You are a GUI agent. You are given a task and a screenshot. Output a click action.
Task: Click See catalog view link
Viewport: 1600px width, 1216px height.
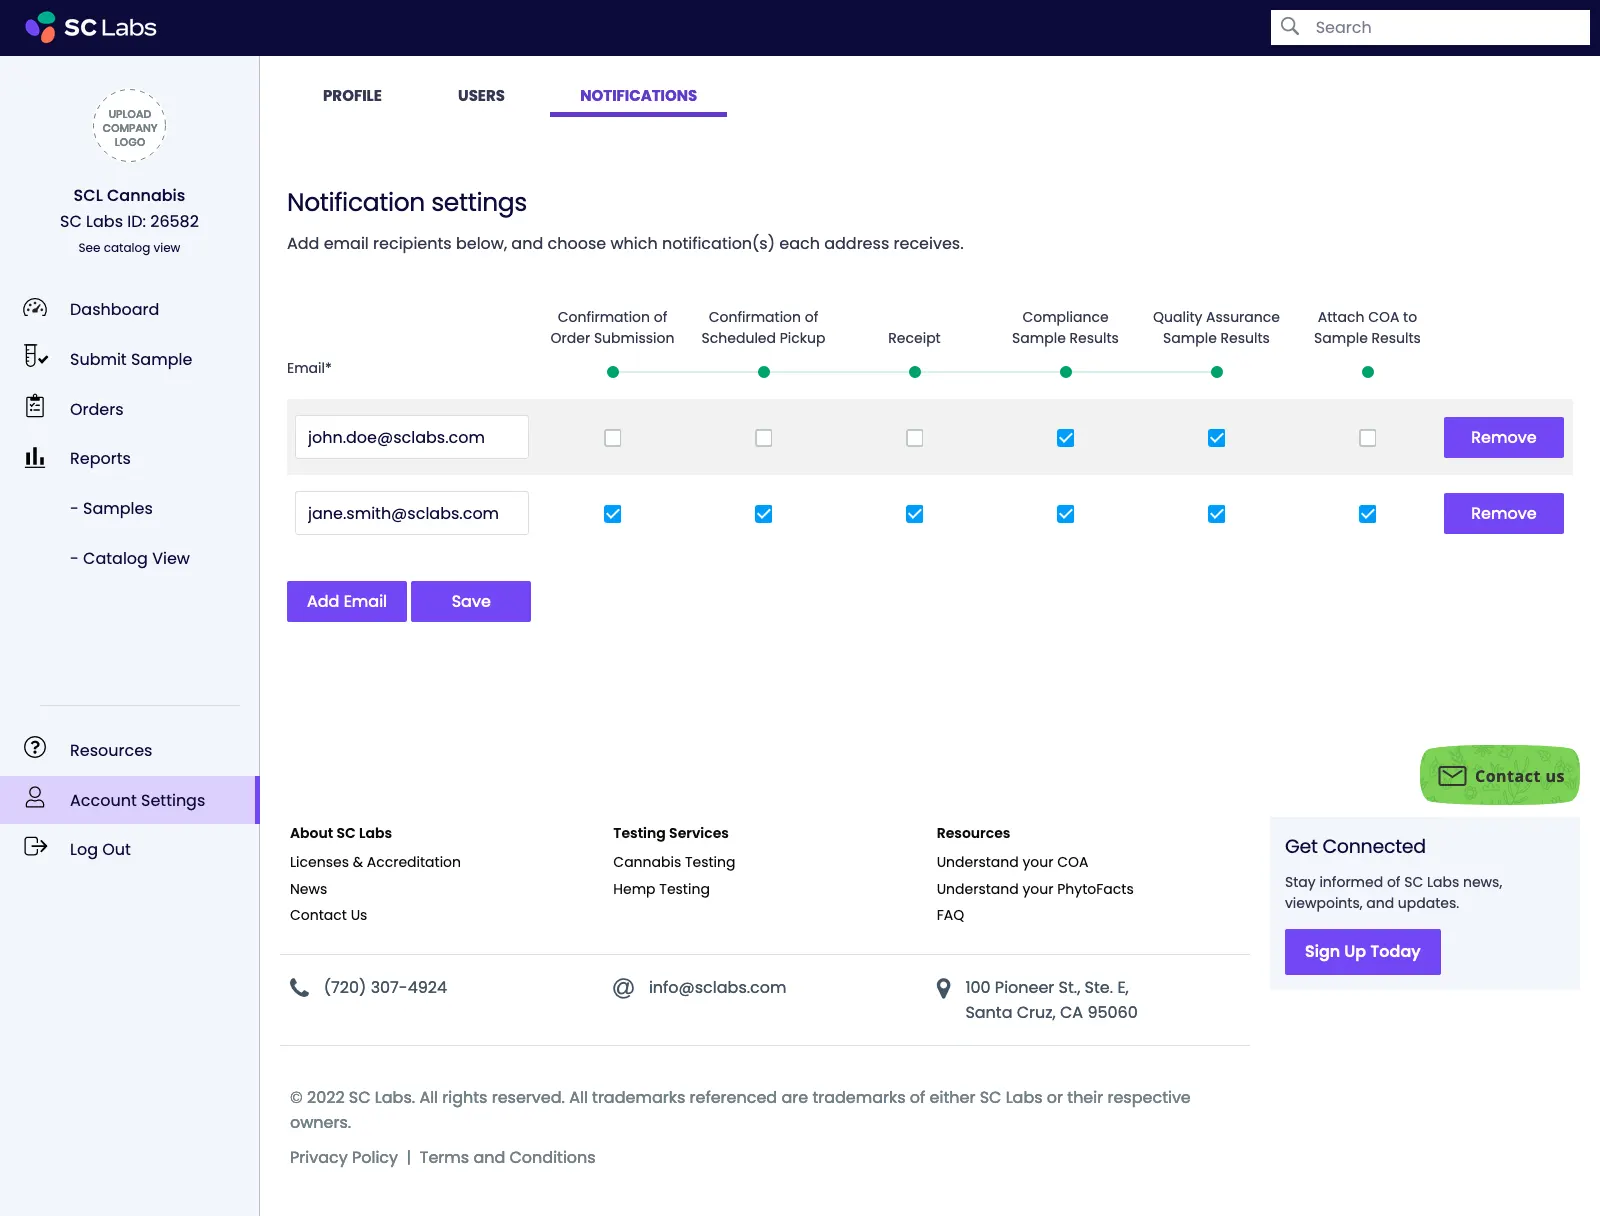coord(129,248)
